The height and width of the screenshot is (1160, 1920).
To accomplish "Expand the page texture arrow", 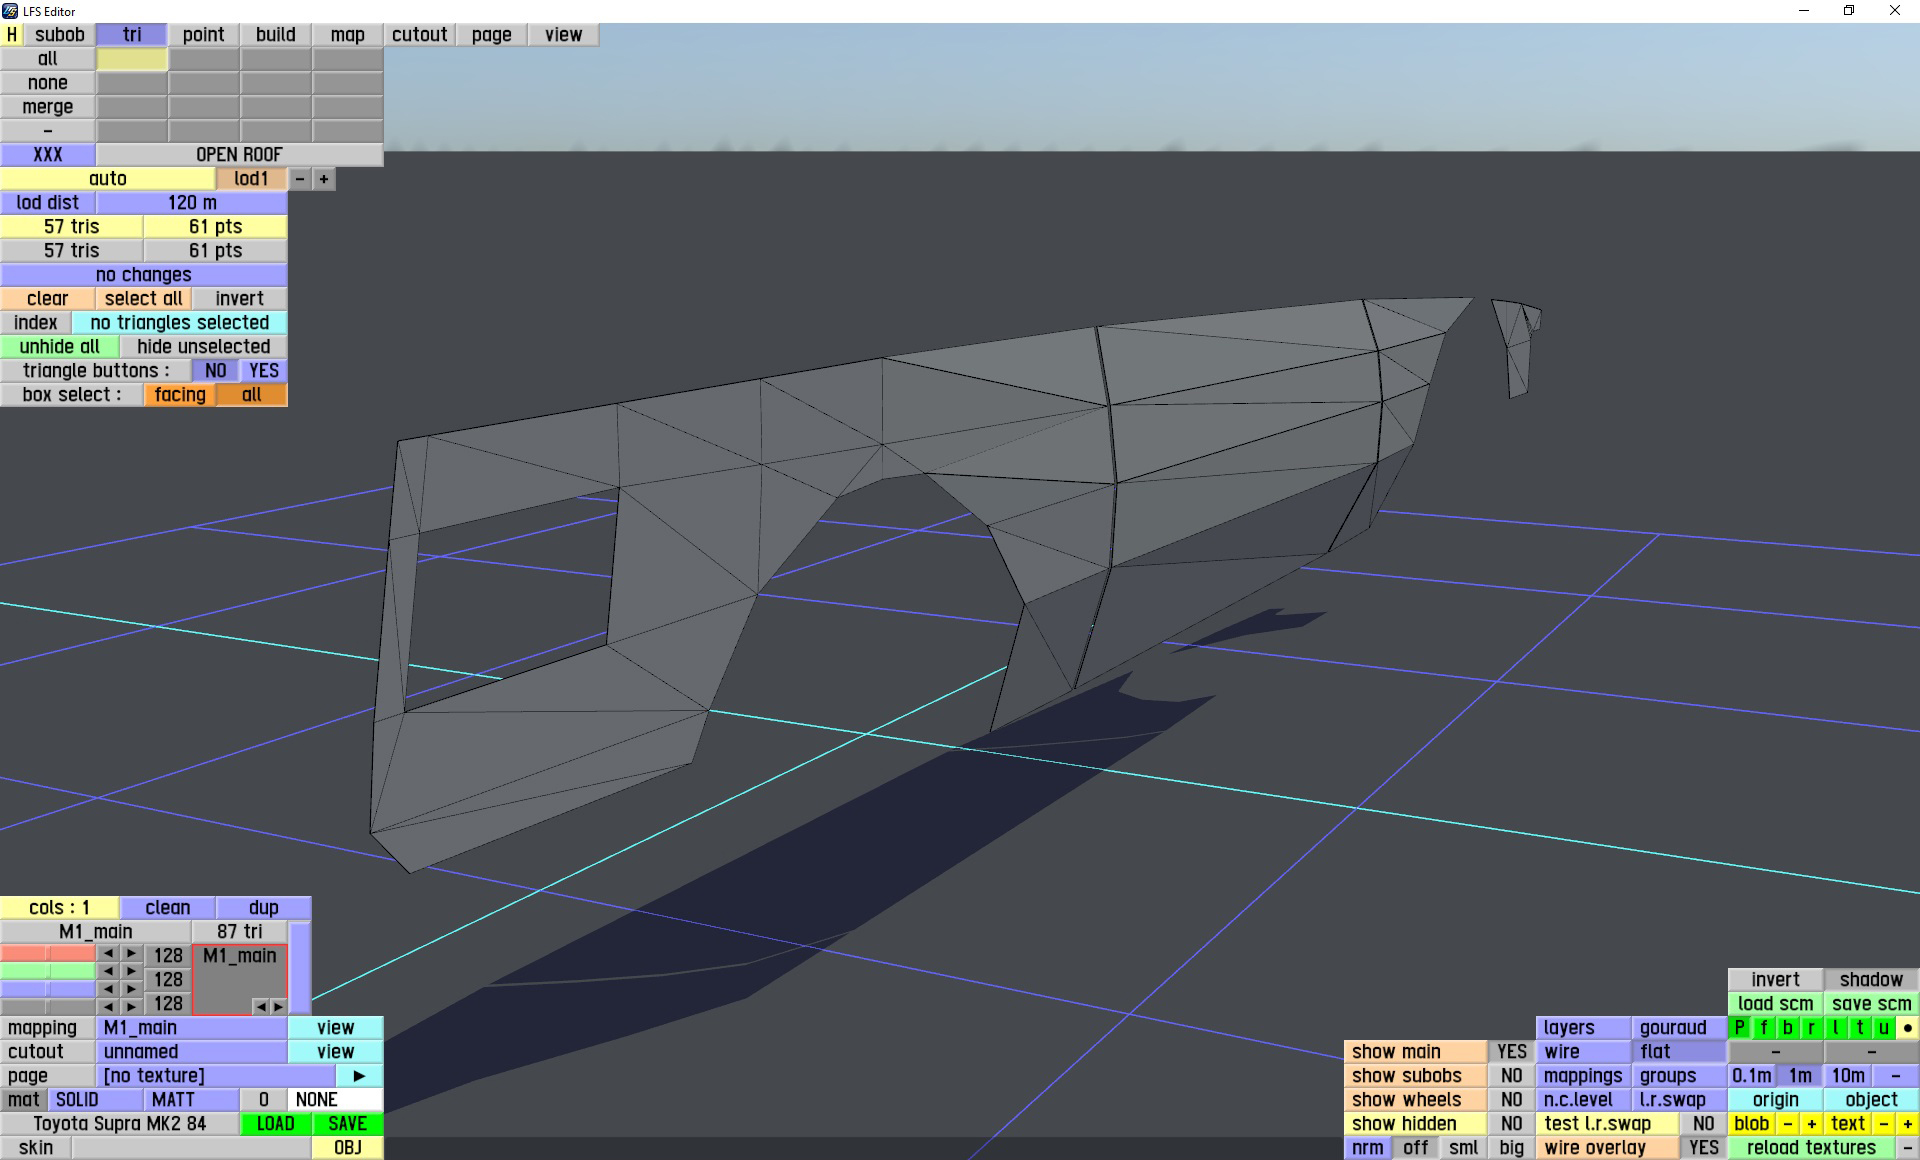I will point(359,1076).
